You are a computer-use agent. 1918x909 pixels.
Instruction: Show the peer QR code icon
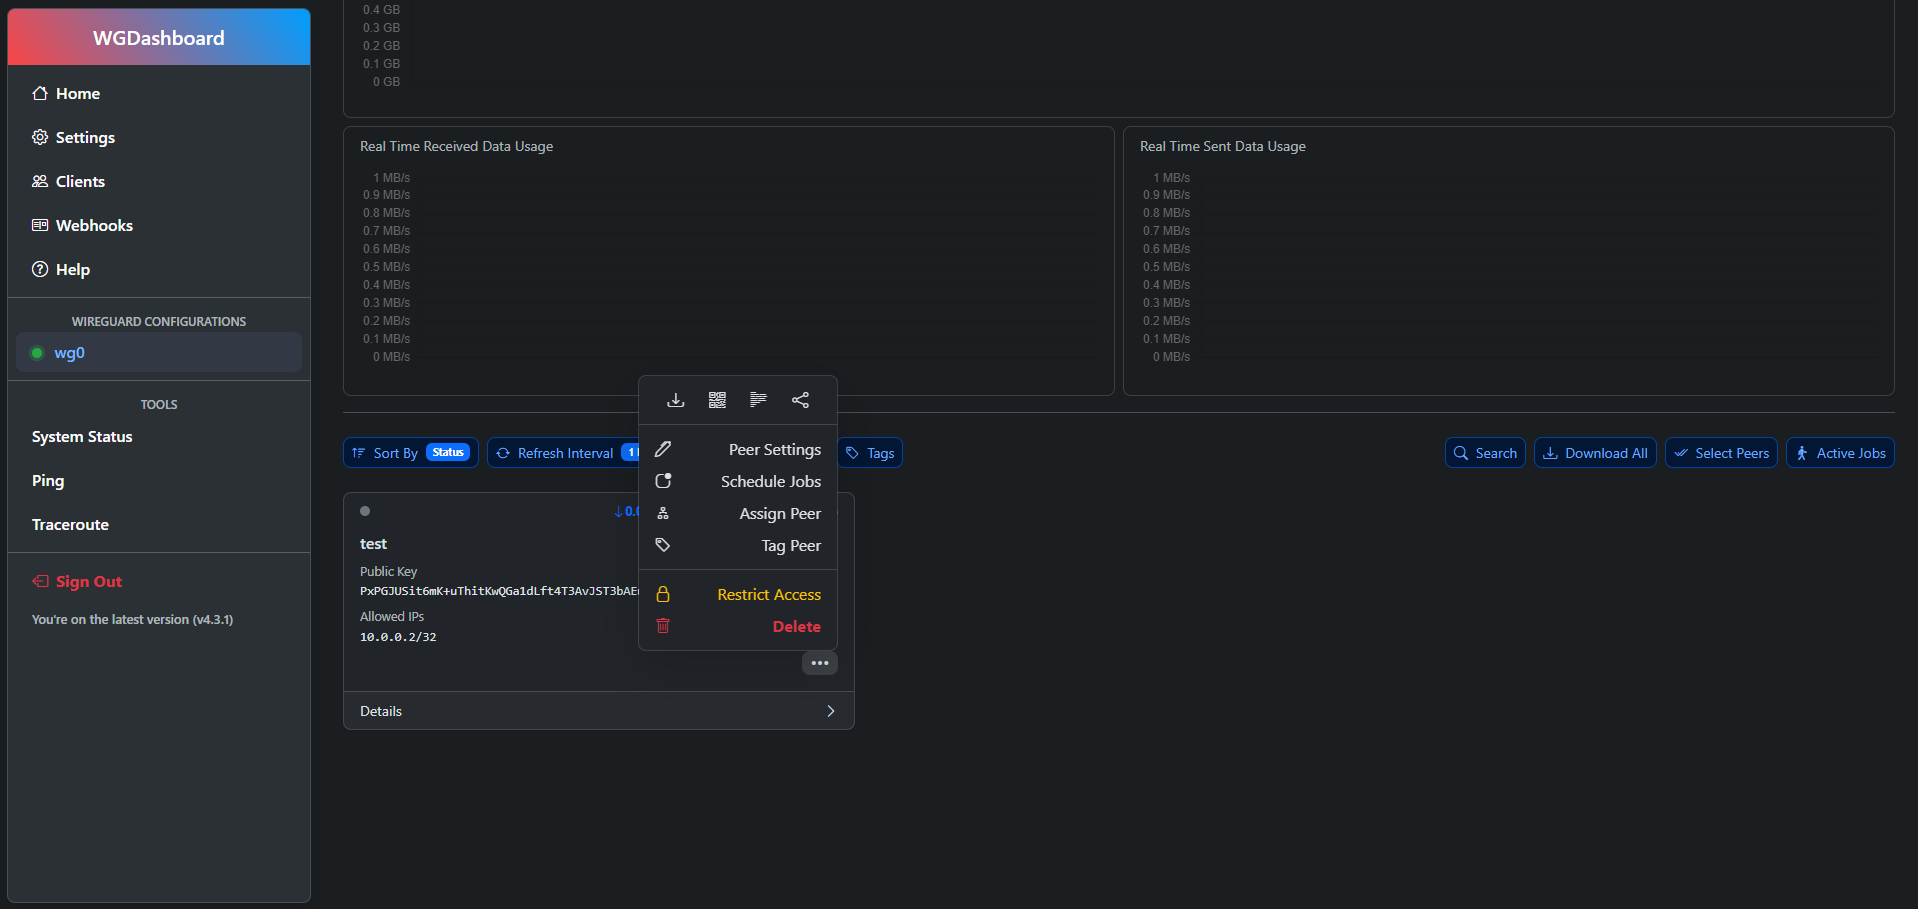point(717,400)
